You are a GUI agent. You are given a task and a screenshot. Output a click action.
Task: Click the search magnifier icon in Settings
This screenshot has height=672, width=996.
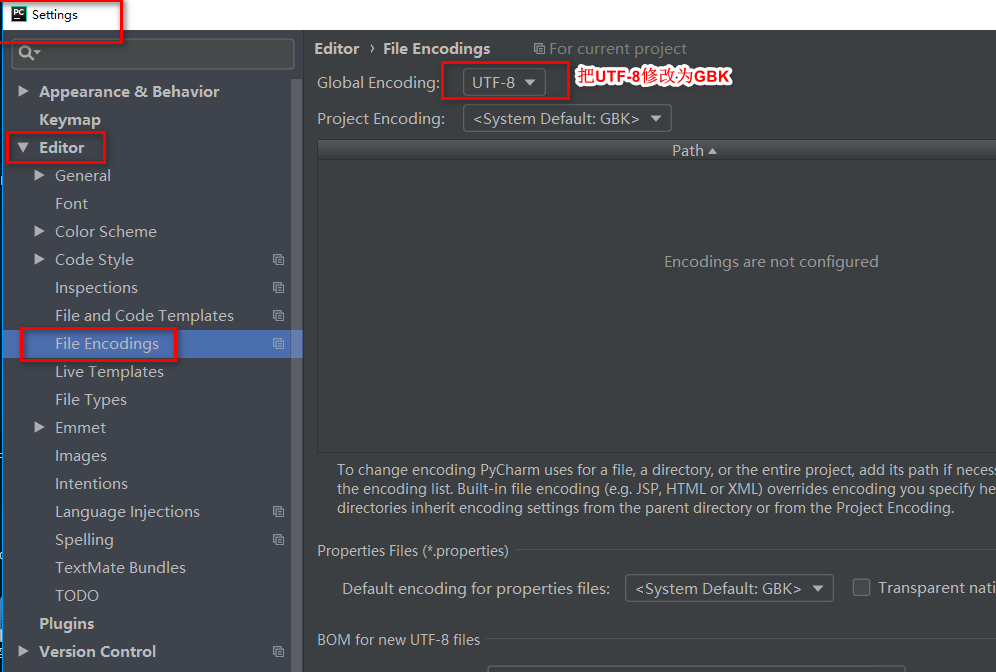(x=29, y=52)
